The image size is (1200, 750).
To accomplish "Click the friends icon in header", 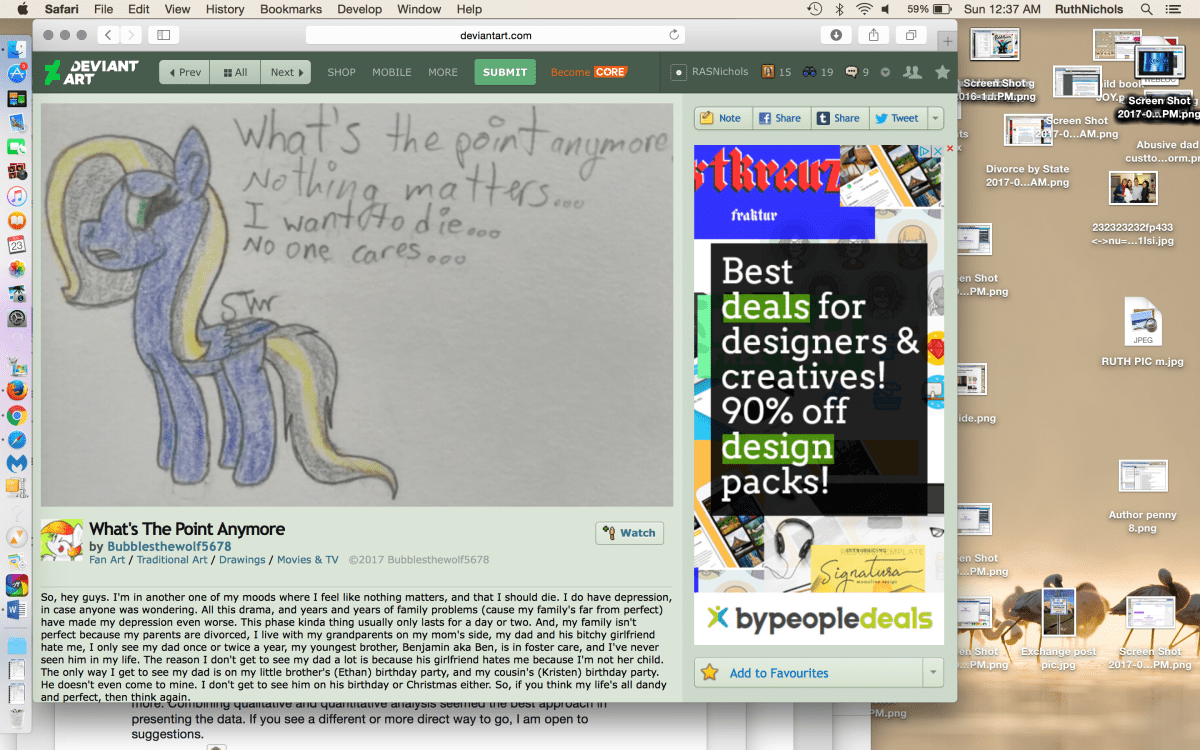I will (911, 72).
